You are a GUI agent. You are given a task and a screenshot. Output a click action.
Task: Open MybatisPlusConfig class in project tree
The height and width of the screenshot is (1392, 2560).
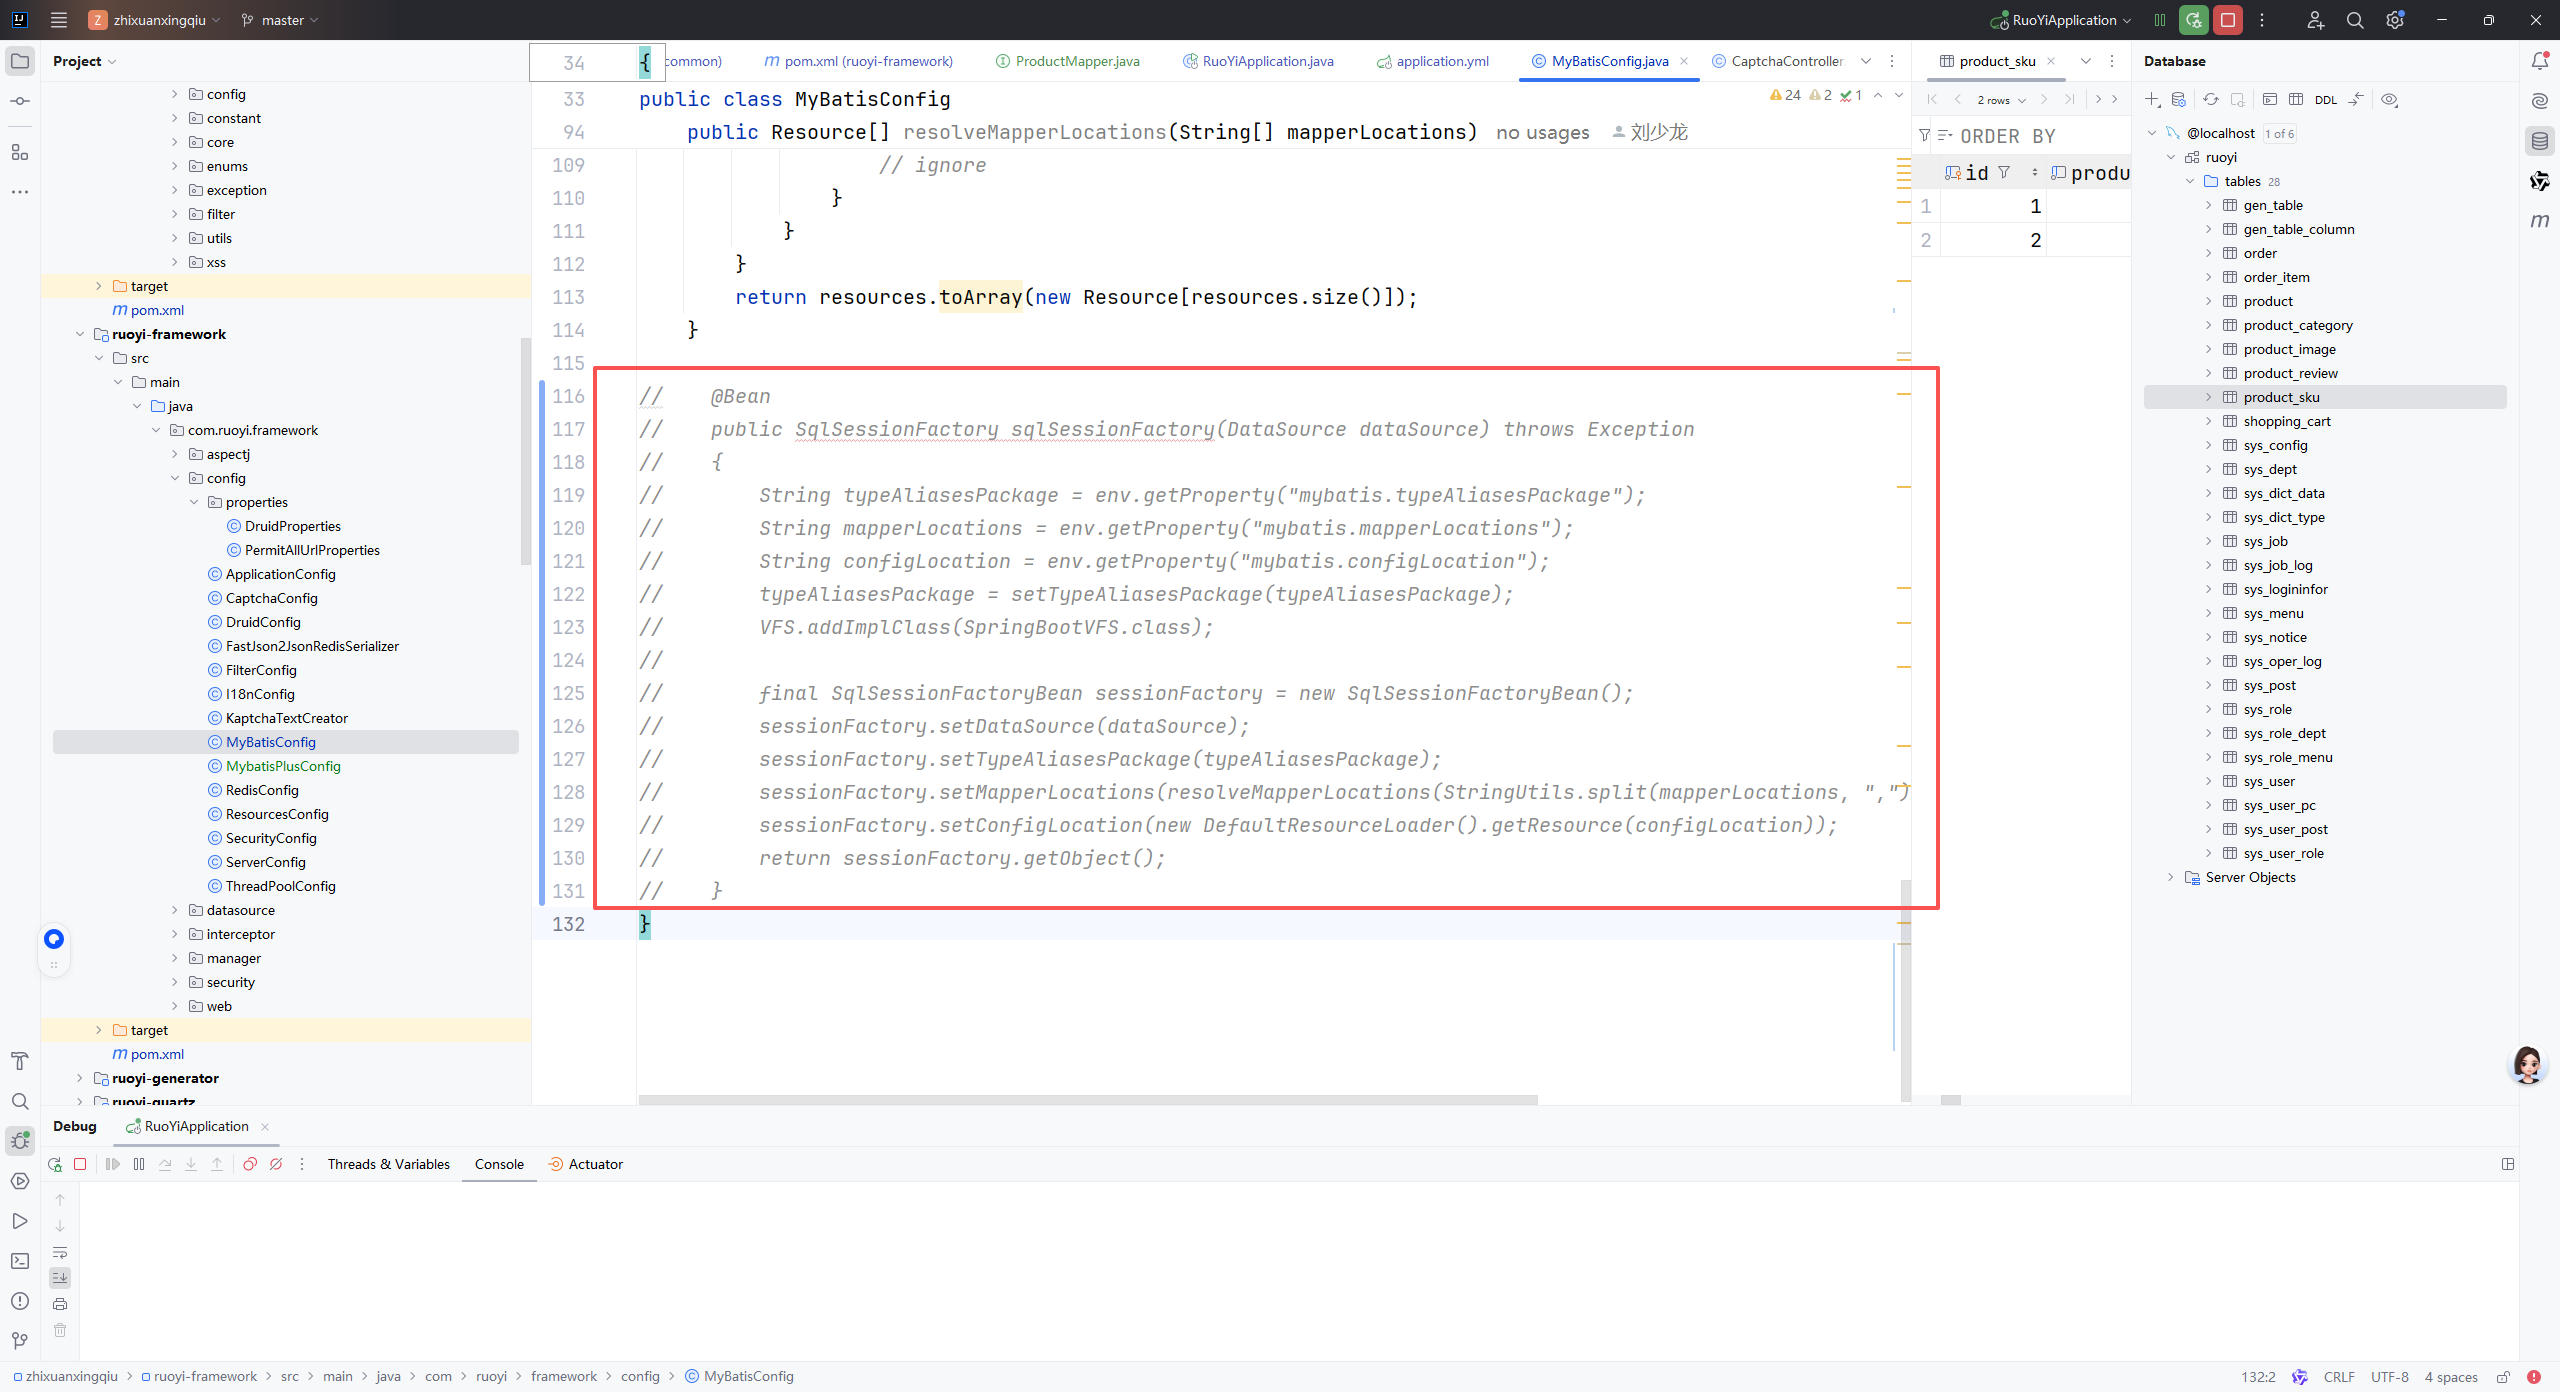point(283,766)
